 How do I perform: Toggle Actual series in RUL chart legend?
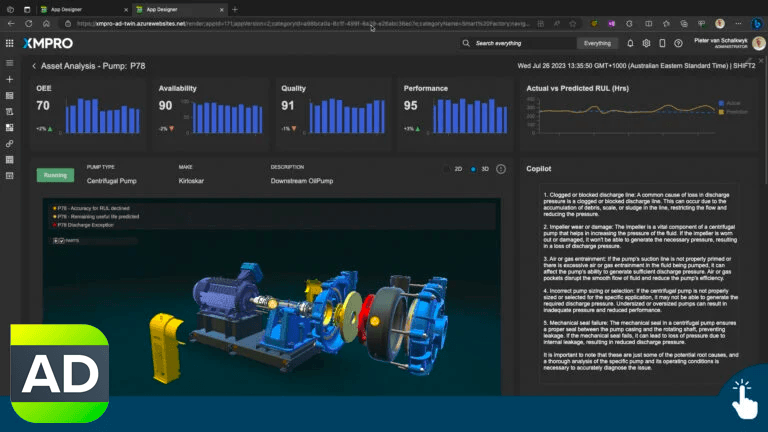click(x=728, y=102)
